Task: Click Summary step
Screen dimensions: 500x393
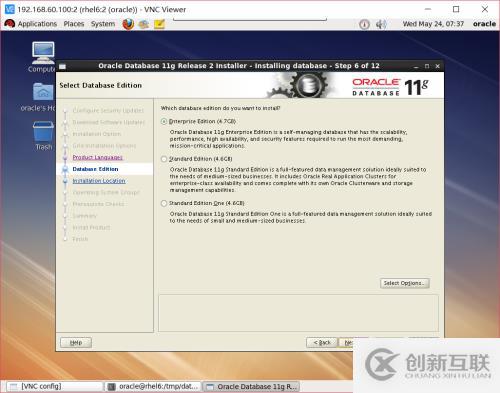Action: (84, 216)
